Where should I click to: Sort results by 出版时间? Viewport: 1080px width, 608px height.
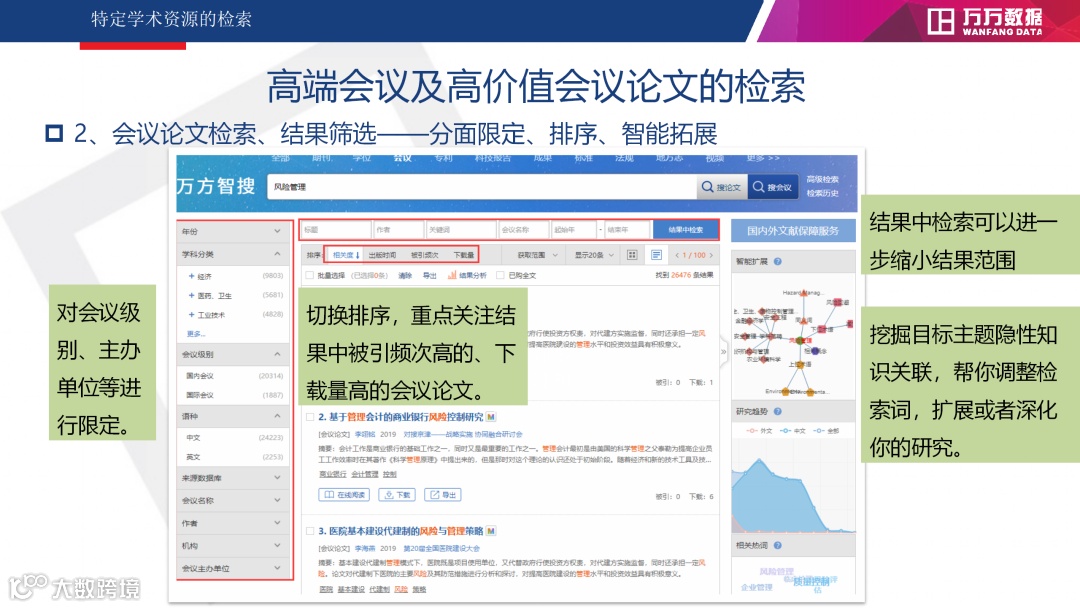tap(382, 255)
